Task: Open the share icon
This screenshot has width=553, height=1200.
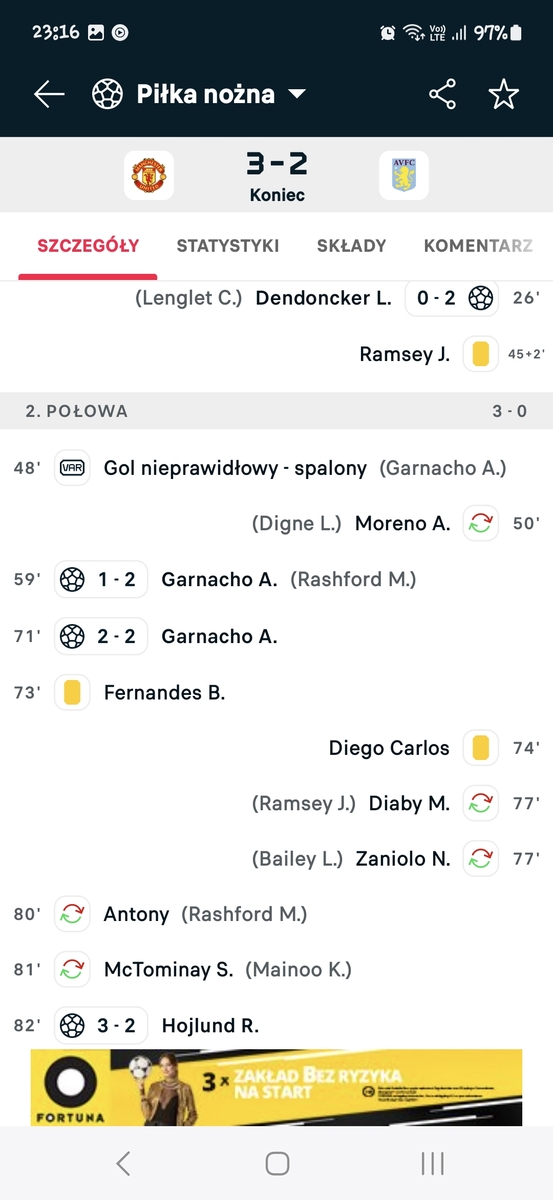Action: click(442, 94)
